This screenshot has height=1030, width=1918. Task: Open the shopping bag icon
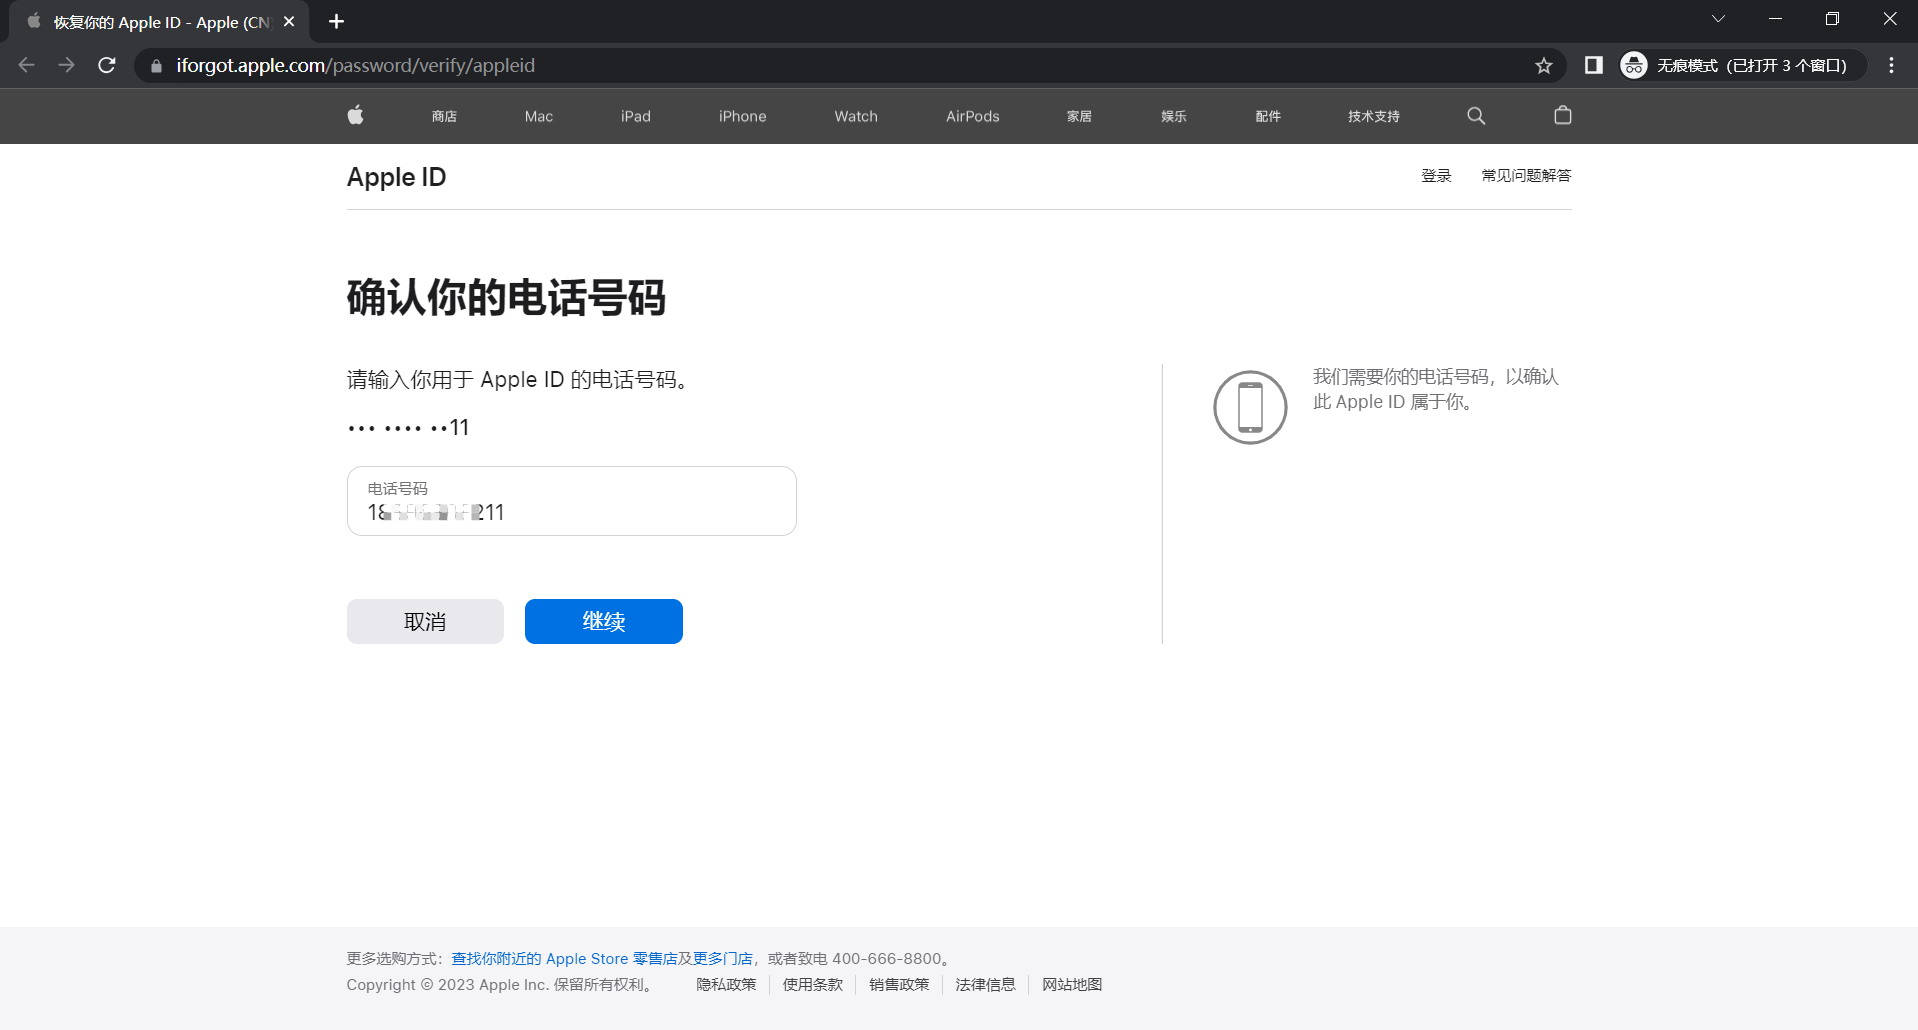(x=1563, y=115)
